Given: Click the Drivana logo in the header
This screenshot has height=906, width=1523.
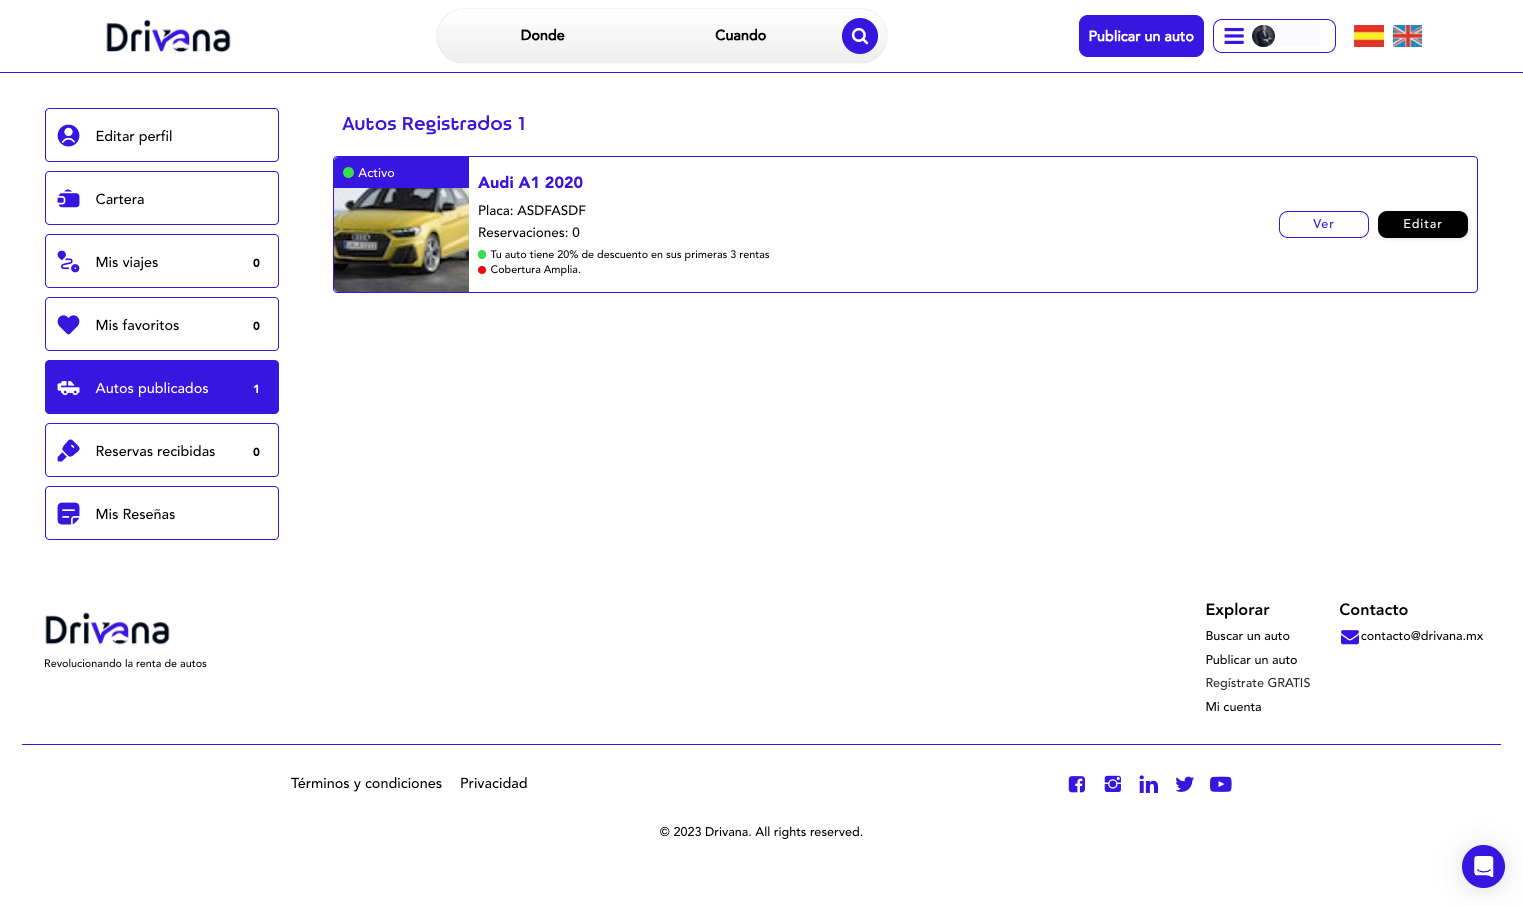Looking at the screenshot, I should [168, 37].
